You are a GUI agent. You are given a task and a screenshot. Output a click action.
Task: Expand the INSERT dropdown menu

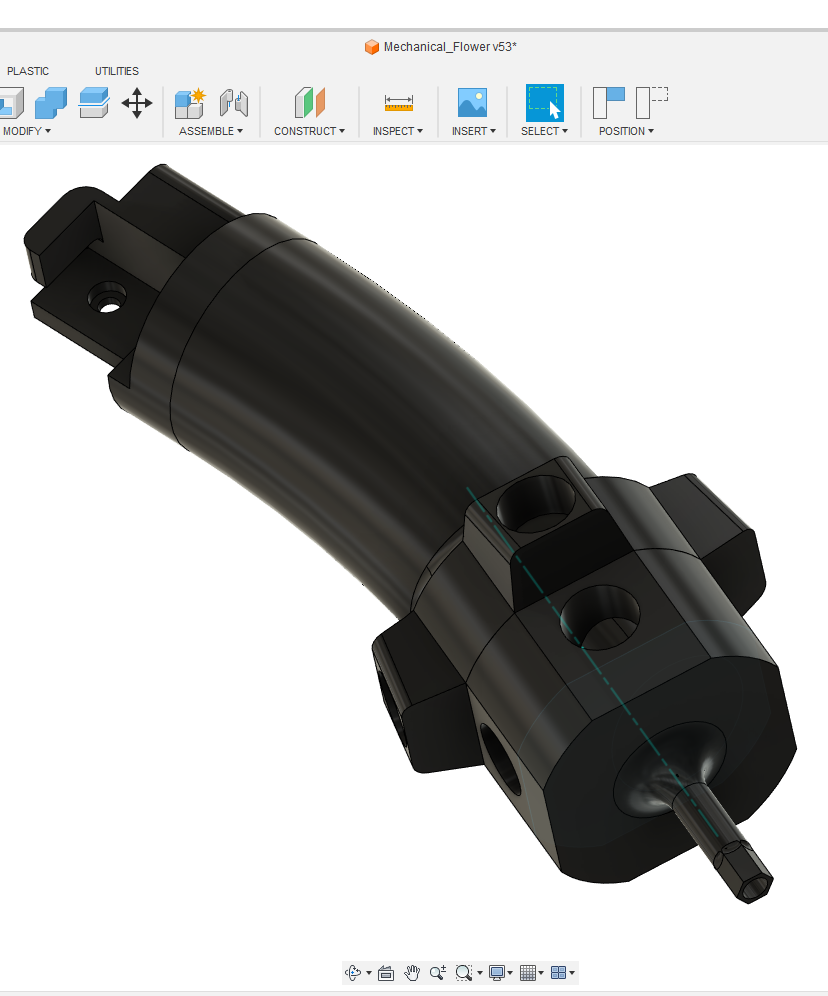point(474,131)
